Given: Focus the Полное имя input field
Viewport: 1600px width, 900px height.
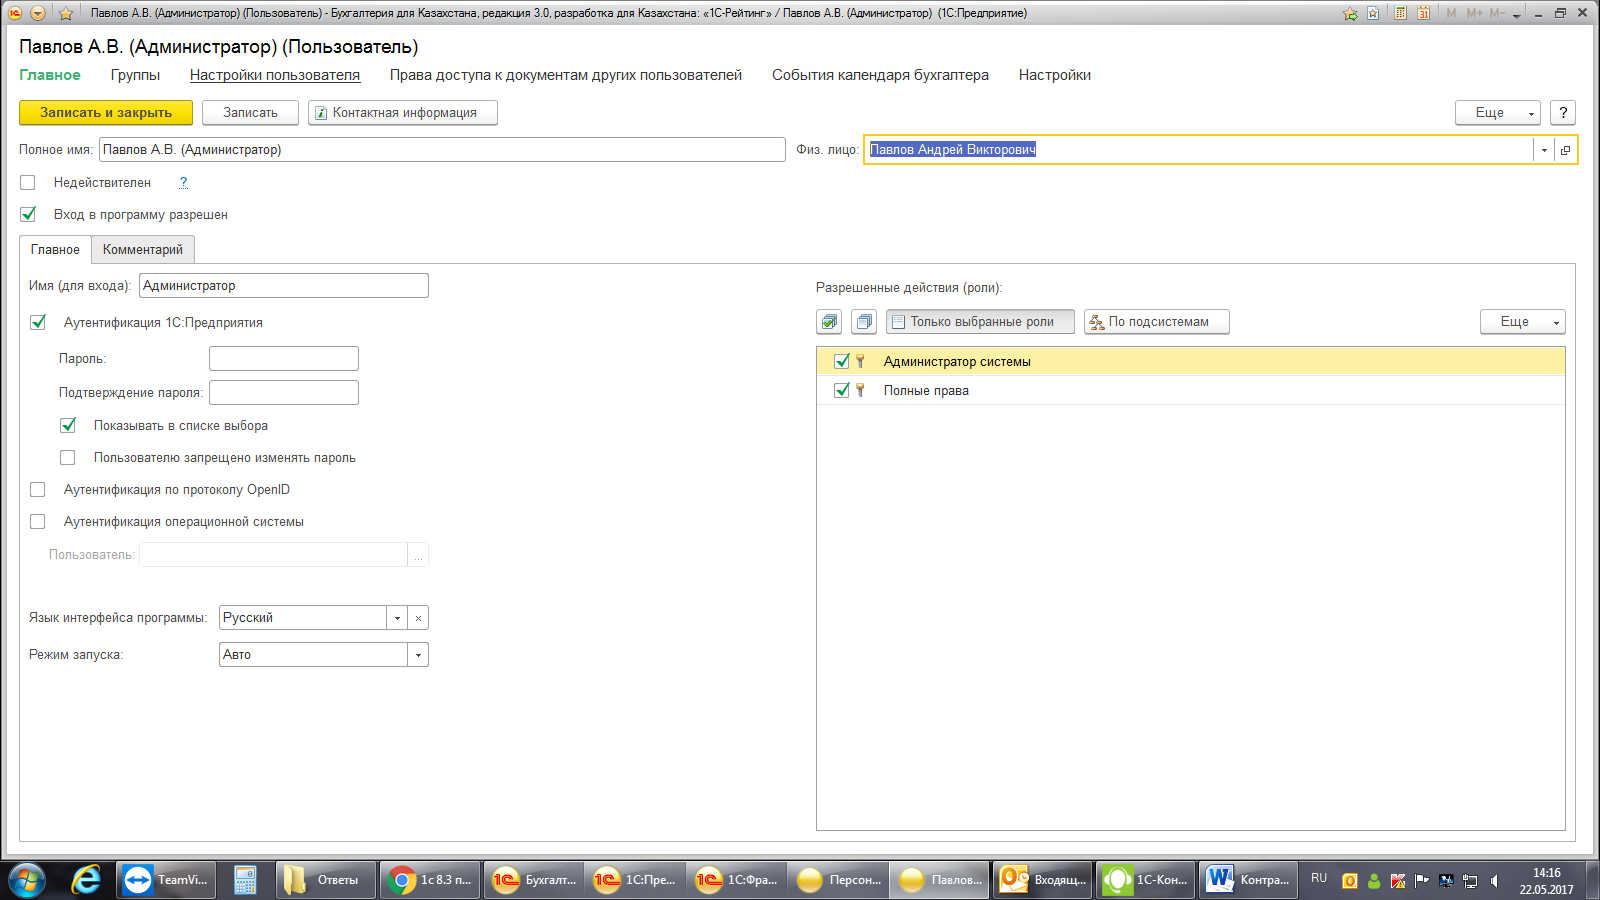Looking at the screenshot, I should pyautogui.click(x=442, y=150).
